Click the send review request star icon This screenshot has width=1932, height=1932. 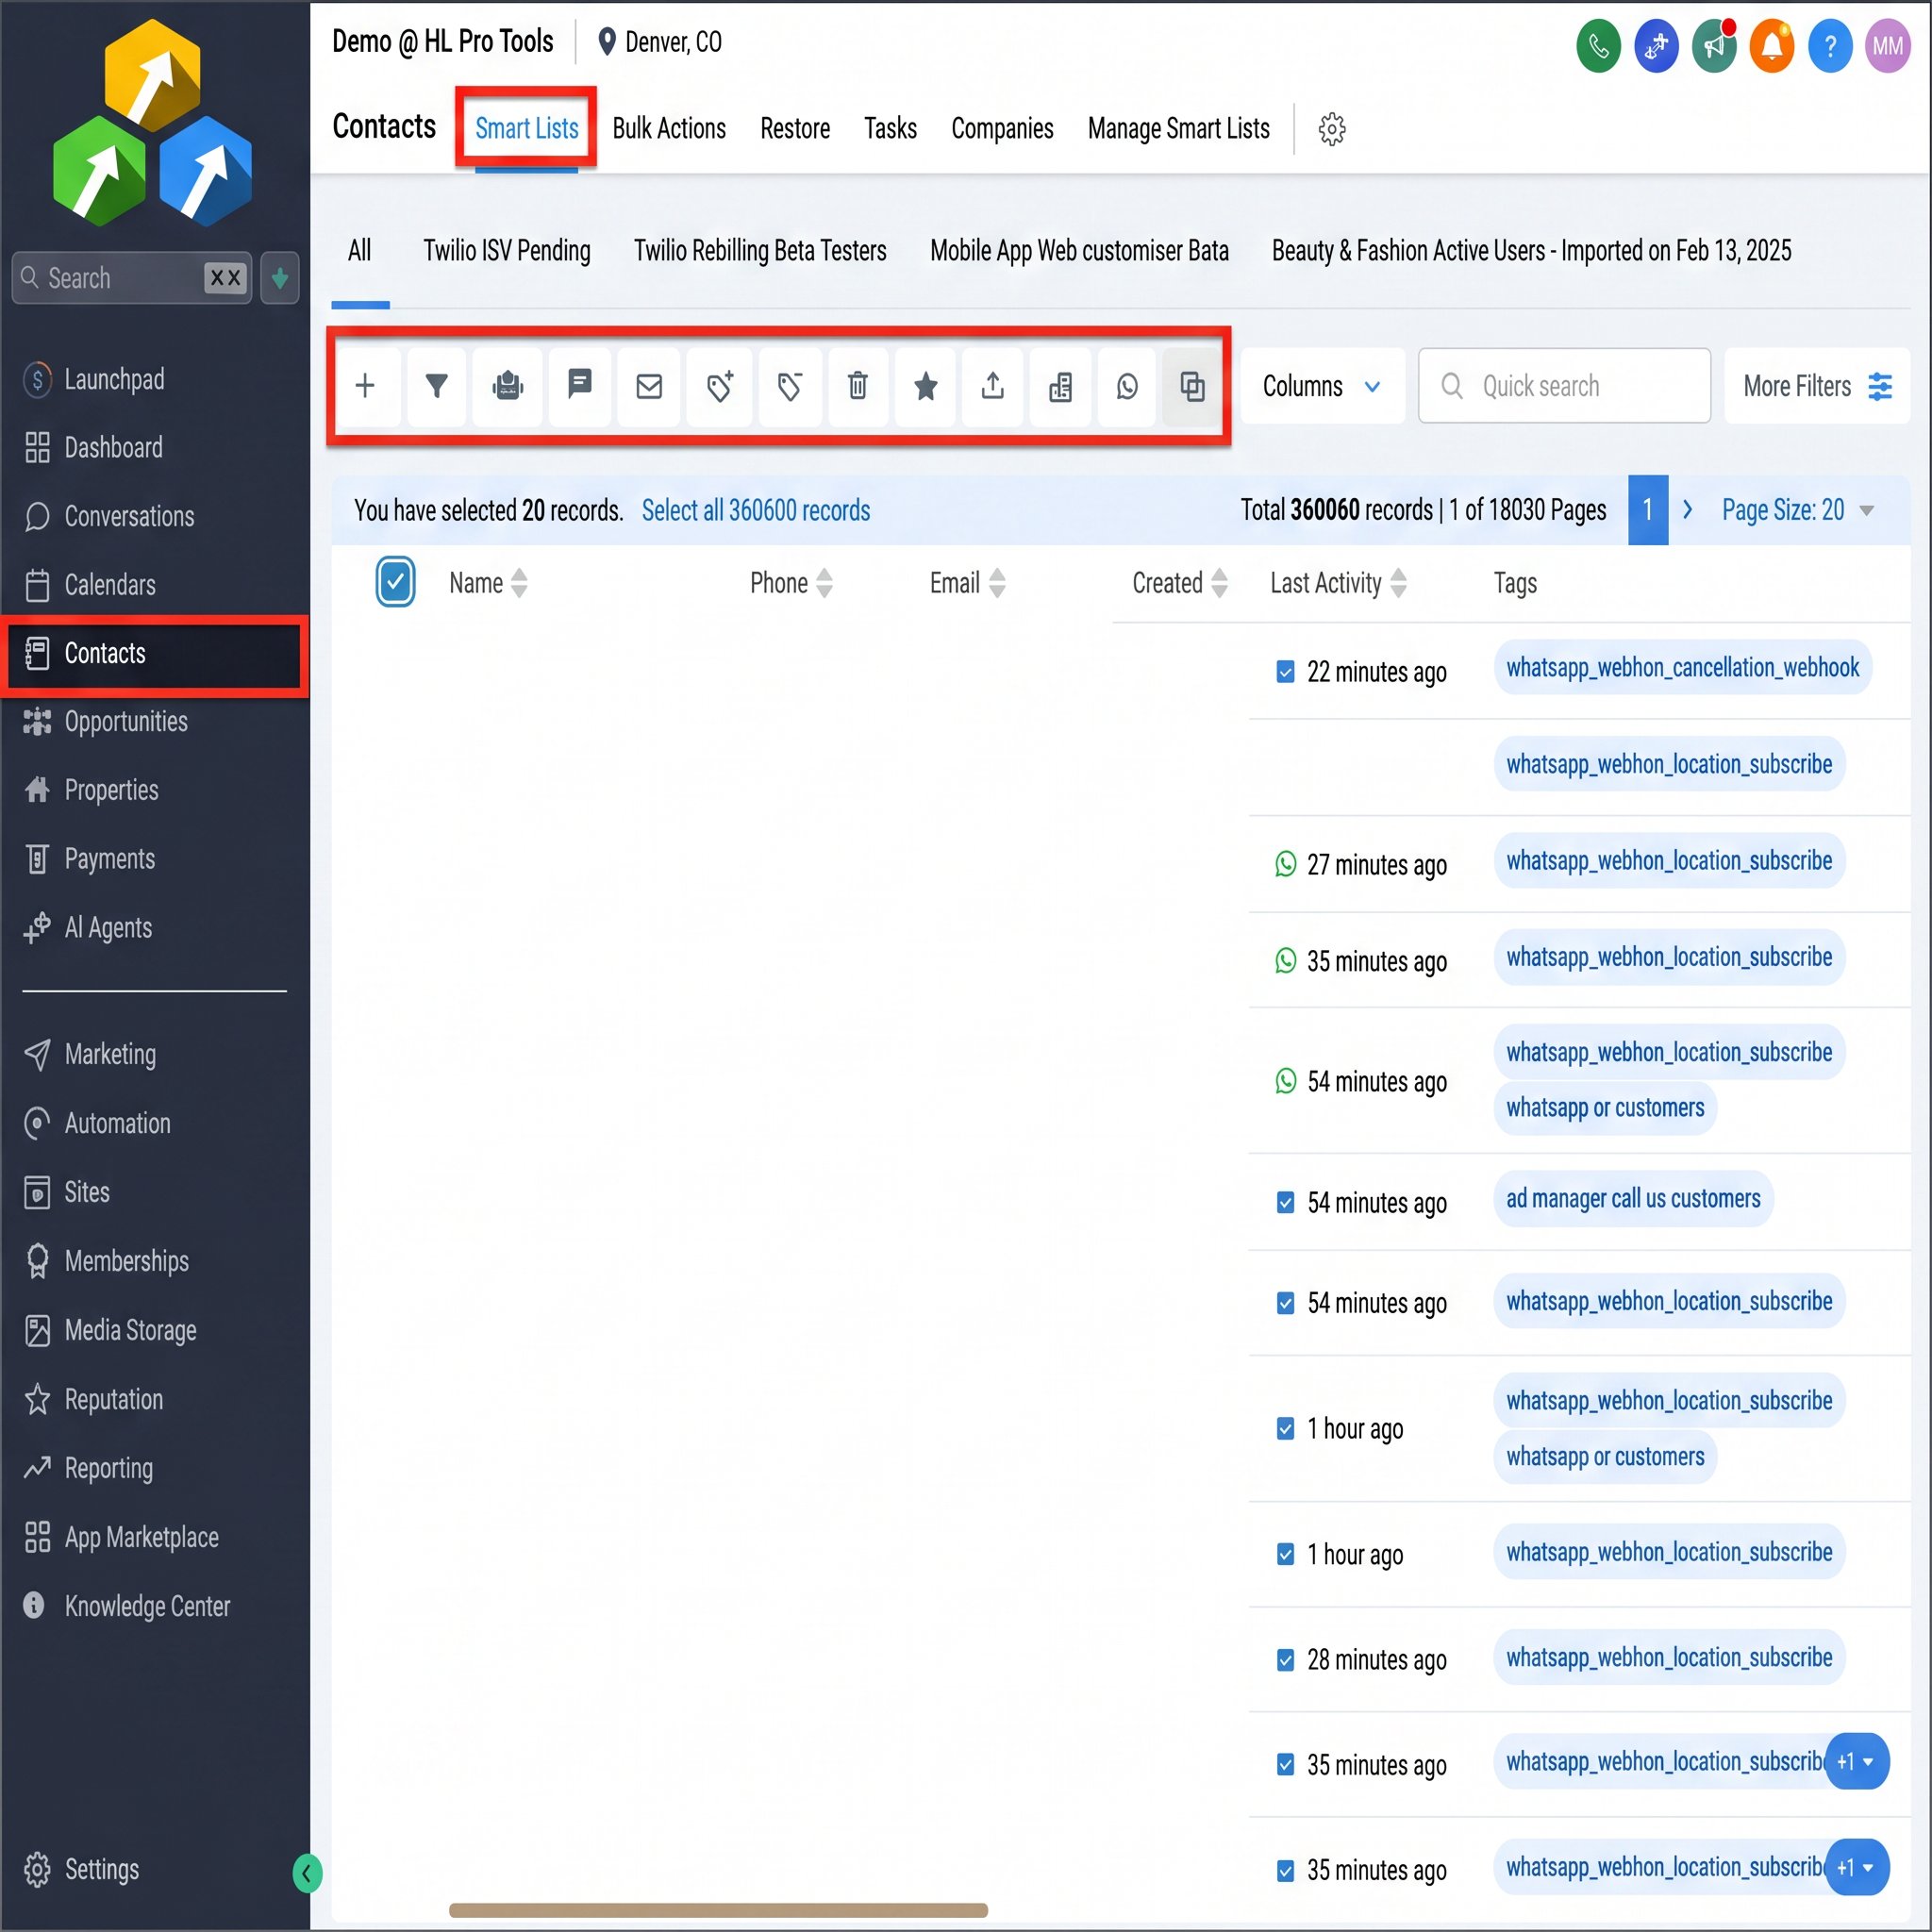point(926,386)
